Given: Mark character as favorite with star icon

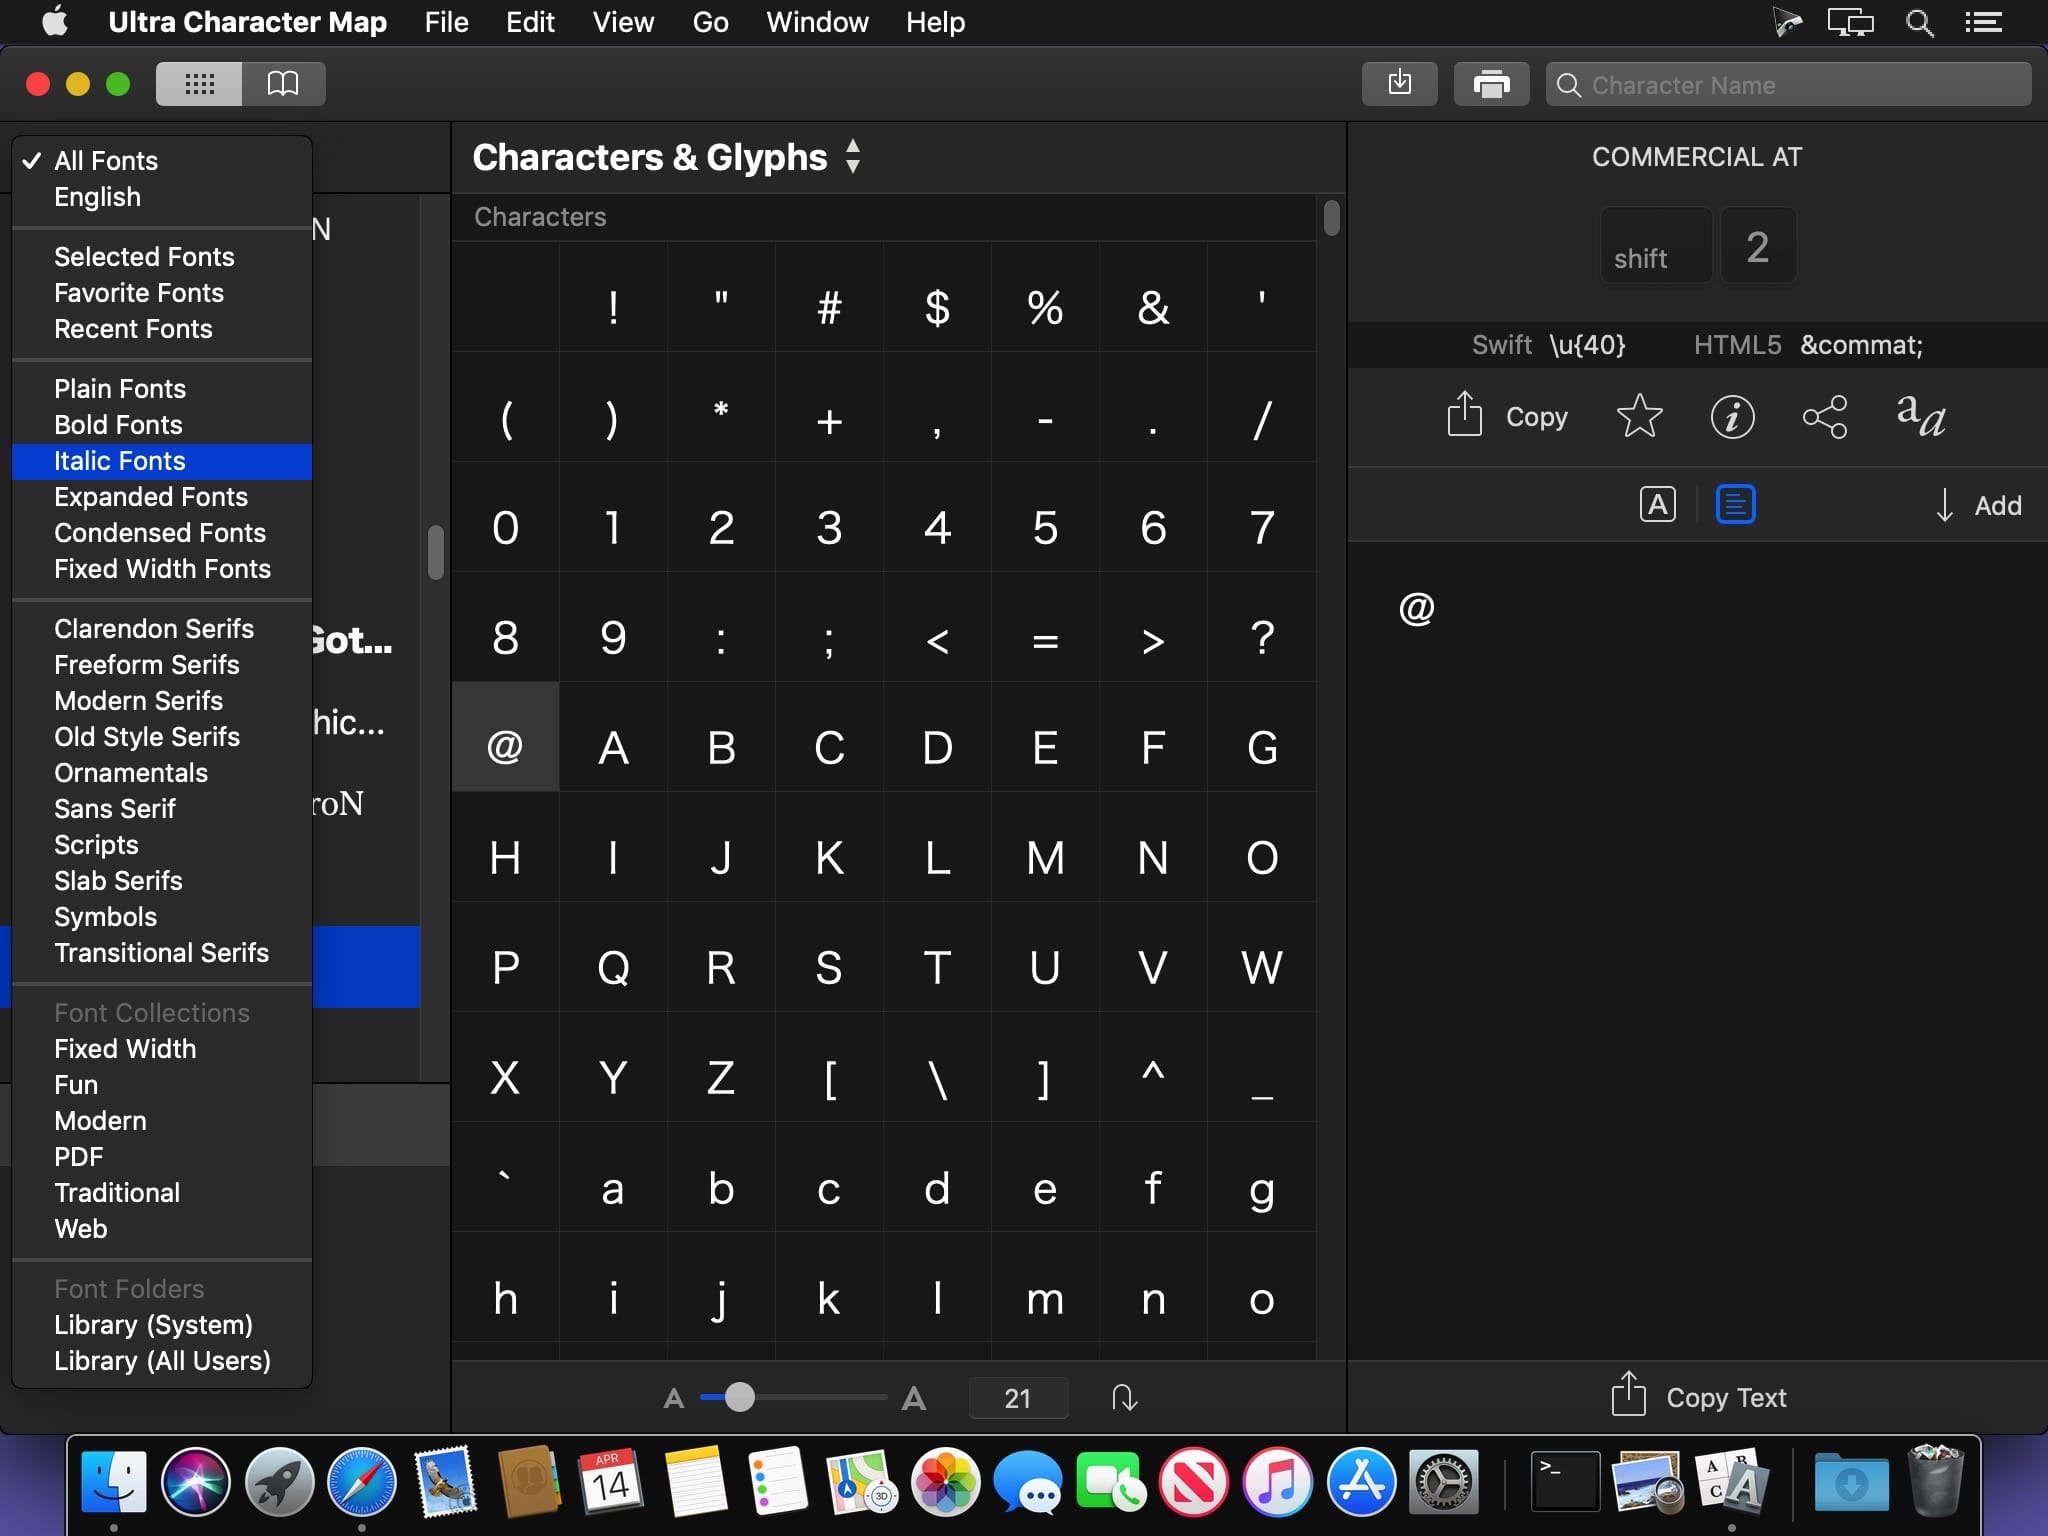Looking at the screenshot, I should point(1639,416).
